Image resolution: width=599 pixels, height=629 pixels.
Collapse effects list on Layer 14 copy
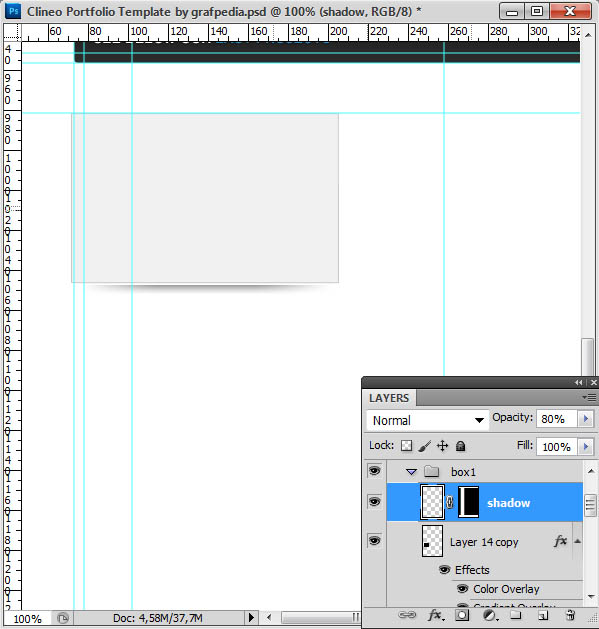click(x=577, y=541)
